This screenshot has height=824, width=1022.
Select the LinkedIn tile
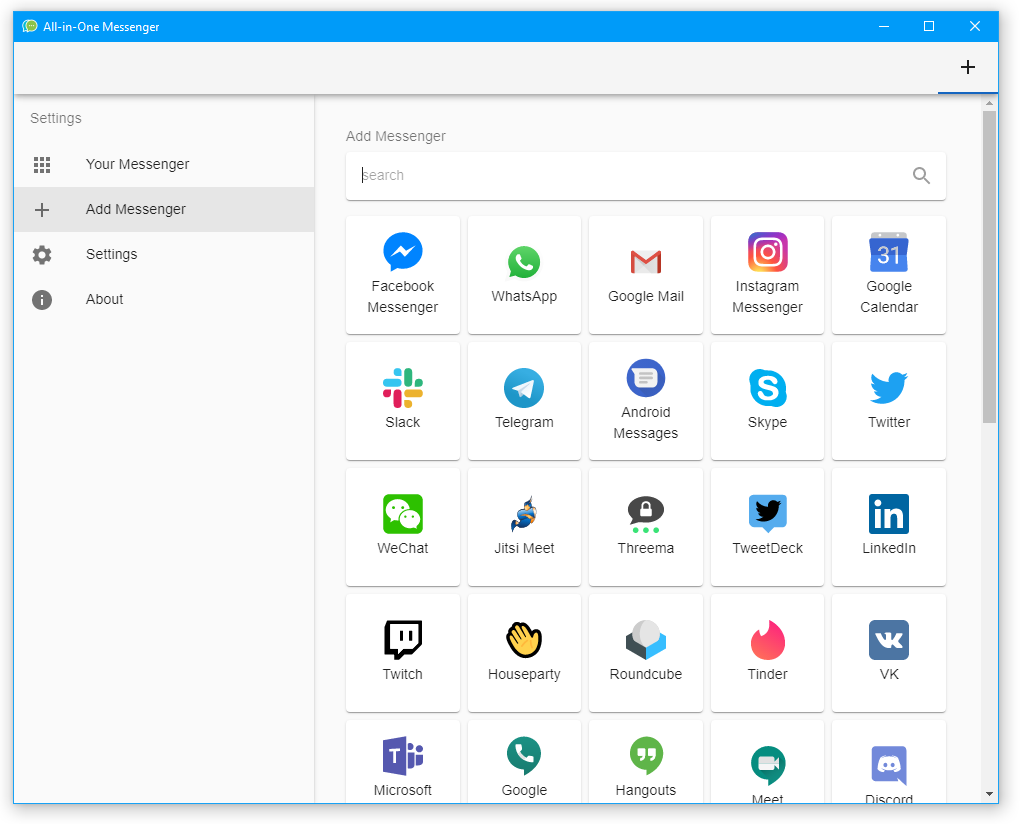coord(889,526)
